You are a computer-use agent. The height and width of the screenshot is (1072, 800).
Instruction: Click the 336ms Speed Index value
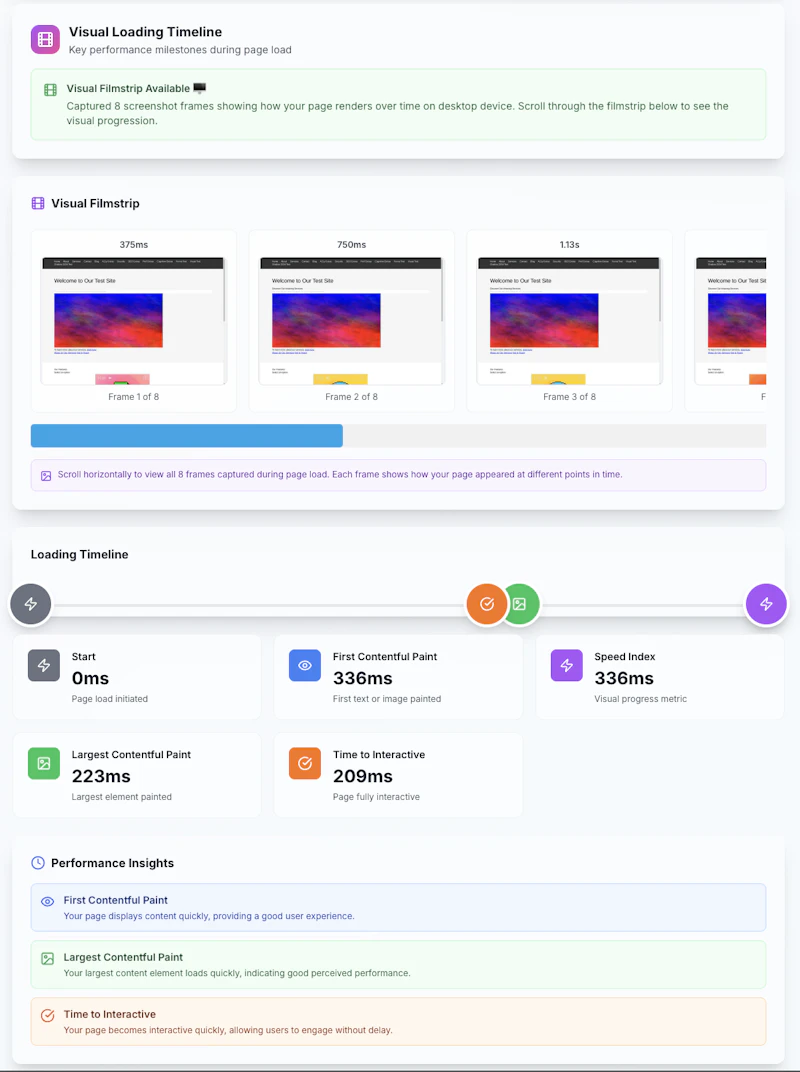pos(624,678)
